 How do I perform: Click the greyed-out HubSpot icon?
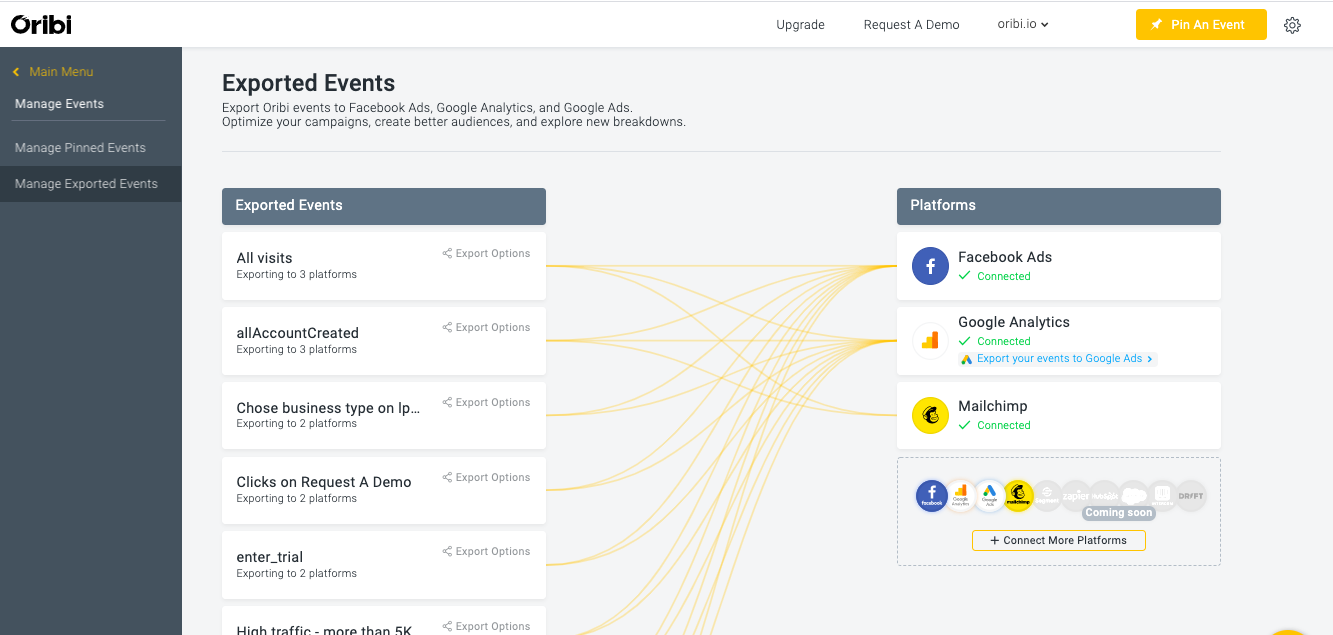click(1105, 495)
